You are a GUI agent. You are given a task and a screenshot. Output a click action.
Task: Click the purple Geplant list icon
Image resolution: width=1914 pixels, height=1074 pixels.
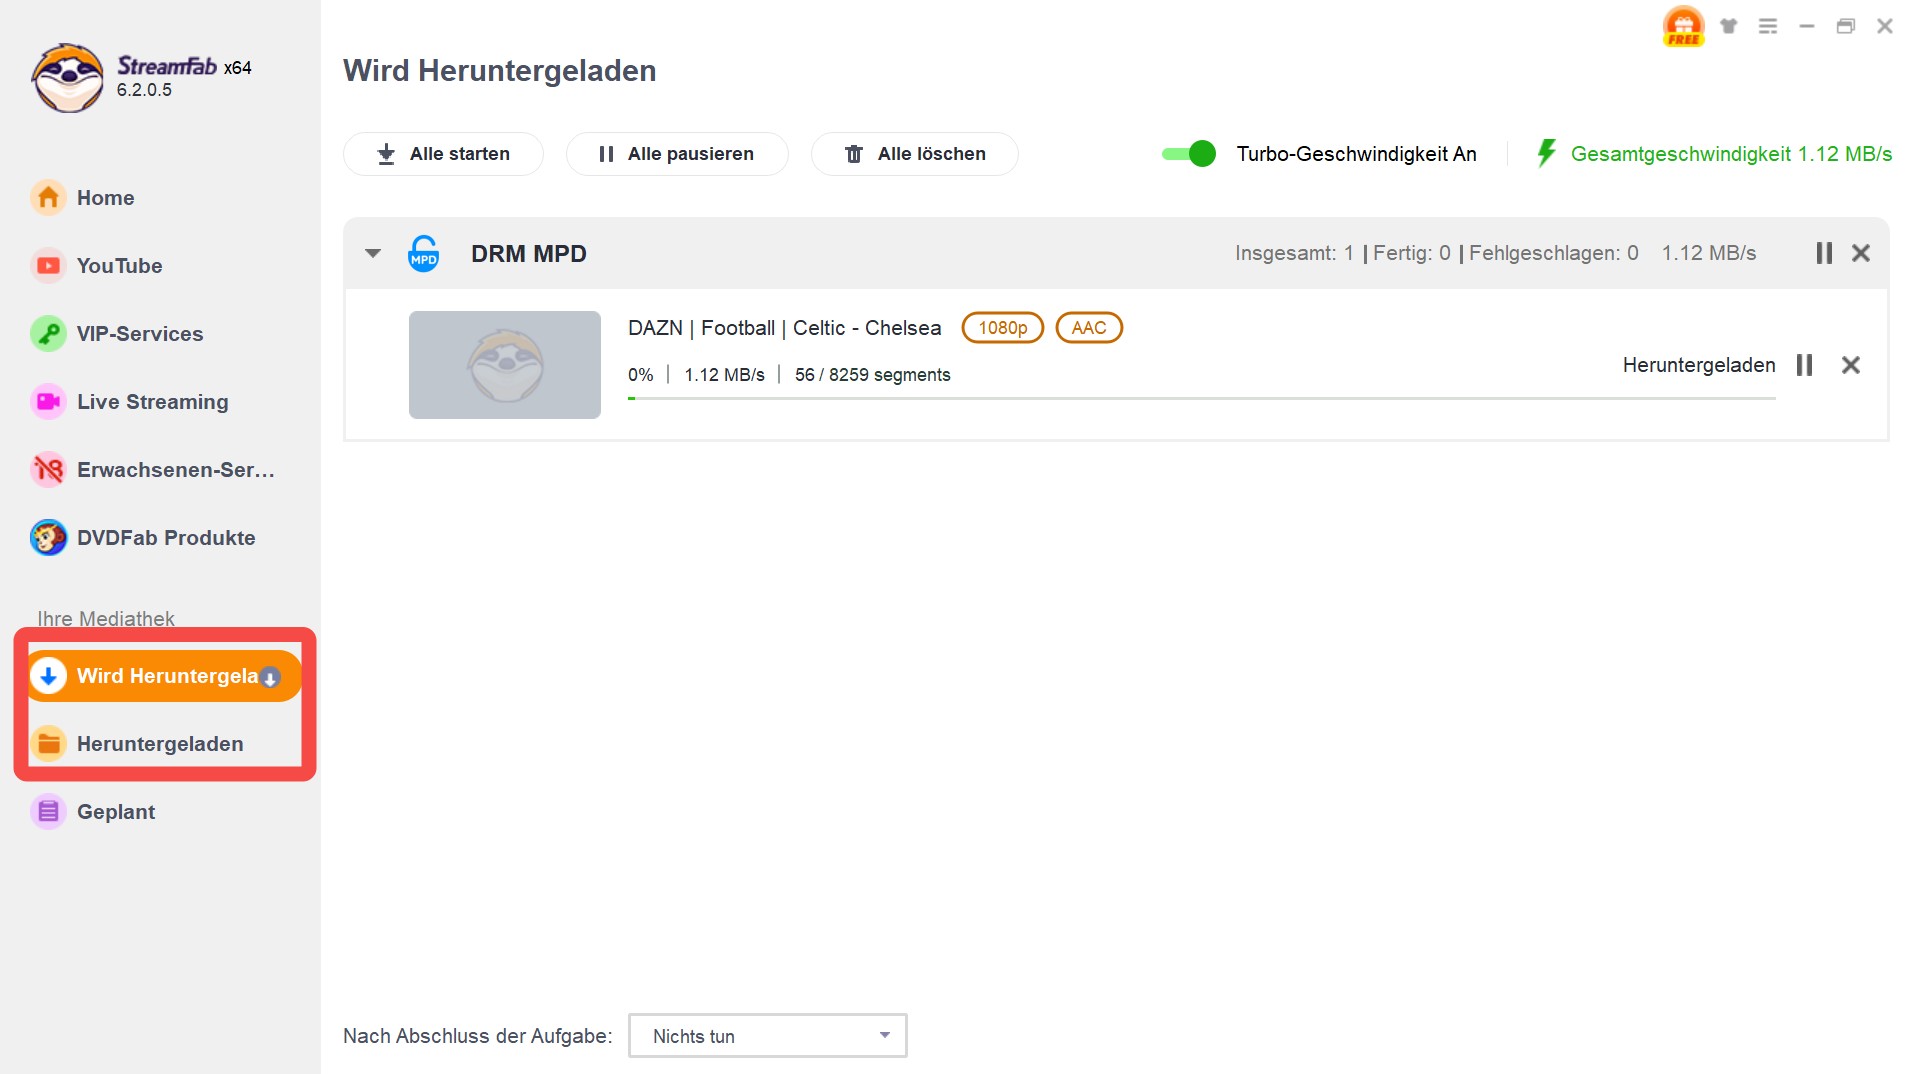(x=48, y=812)
